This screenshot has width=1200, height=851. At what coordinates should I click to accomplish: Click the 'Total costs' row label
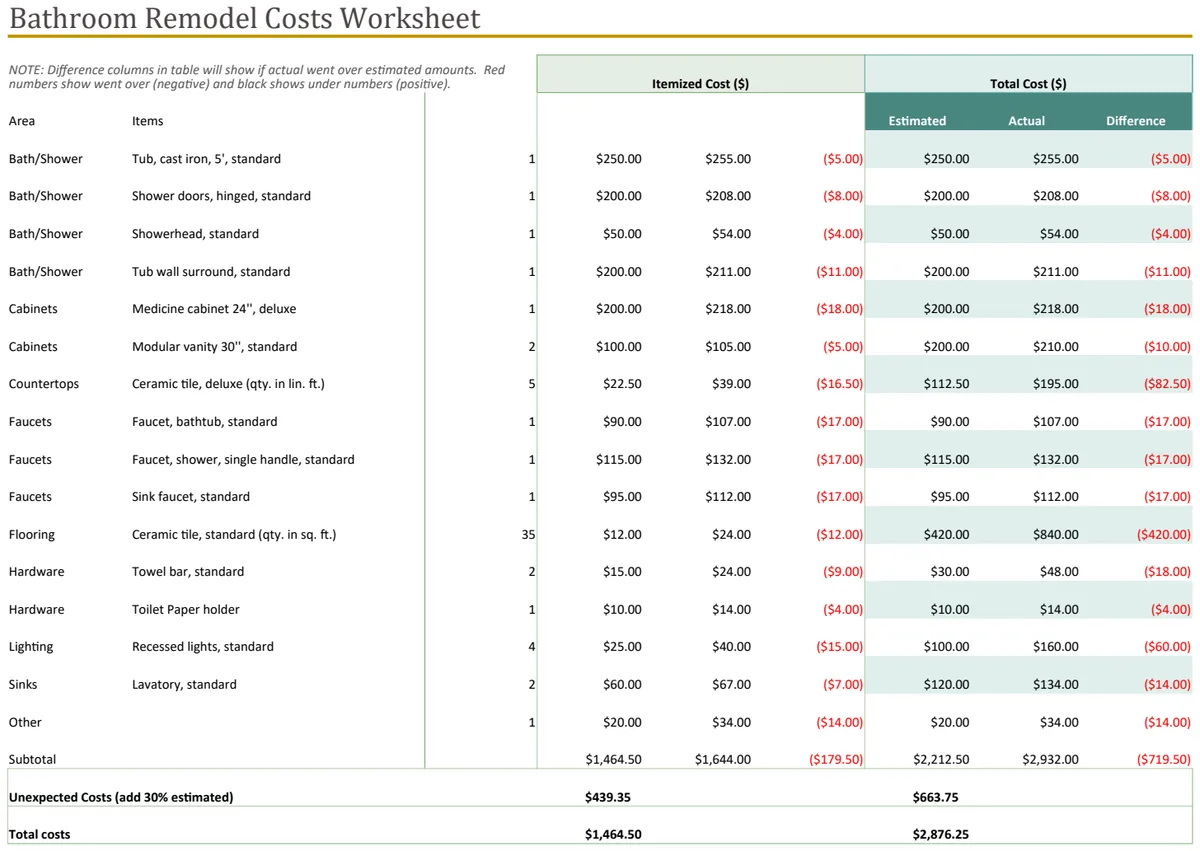[x=40, y=835]
